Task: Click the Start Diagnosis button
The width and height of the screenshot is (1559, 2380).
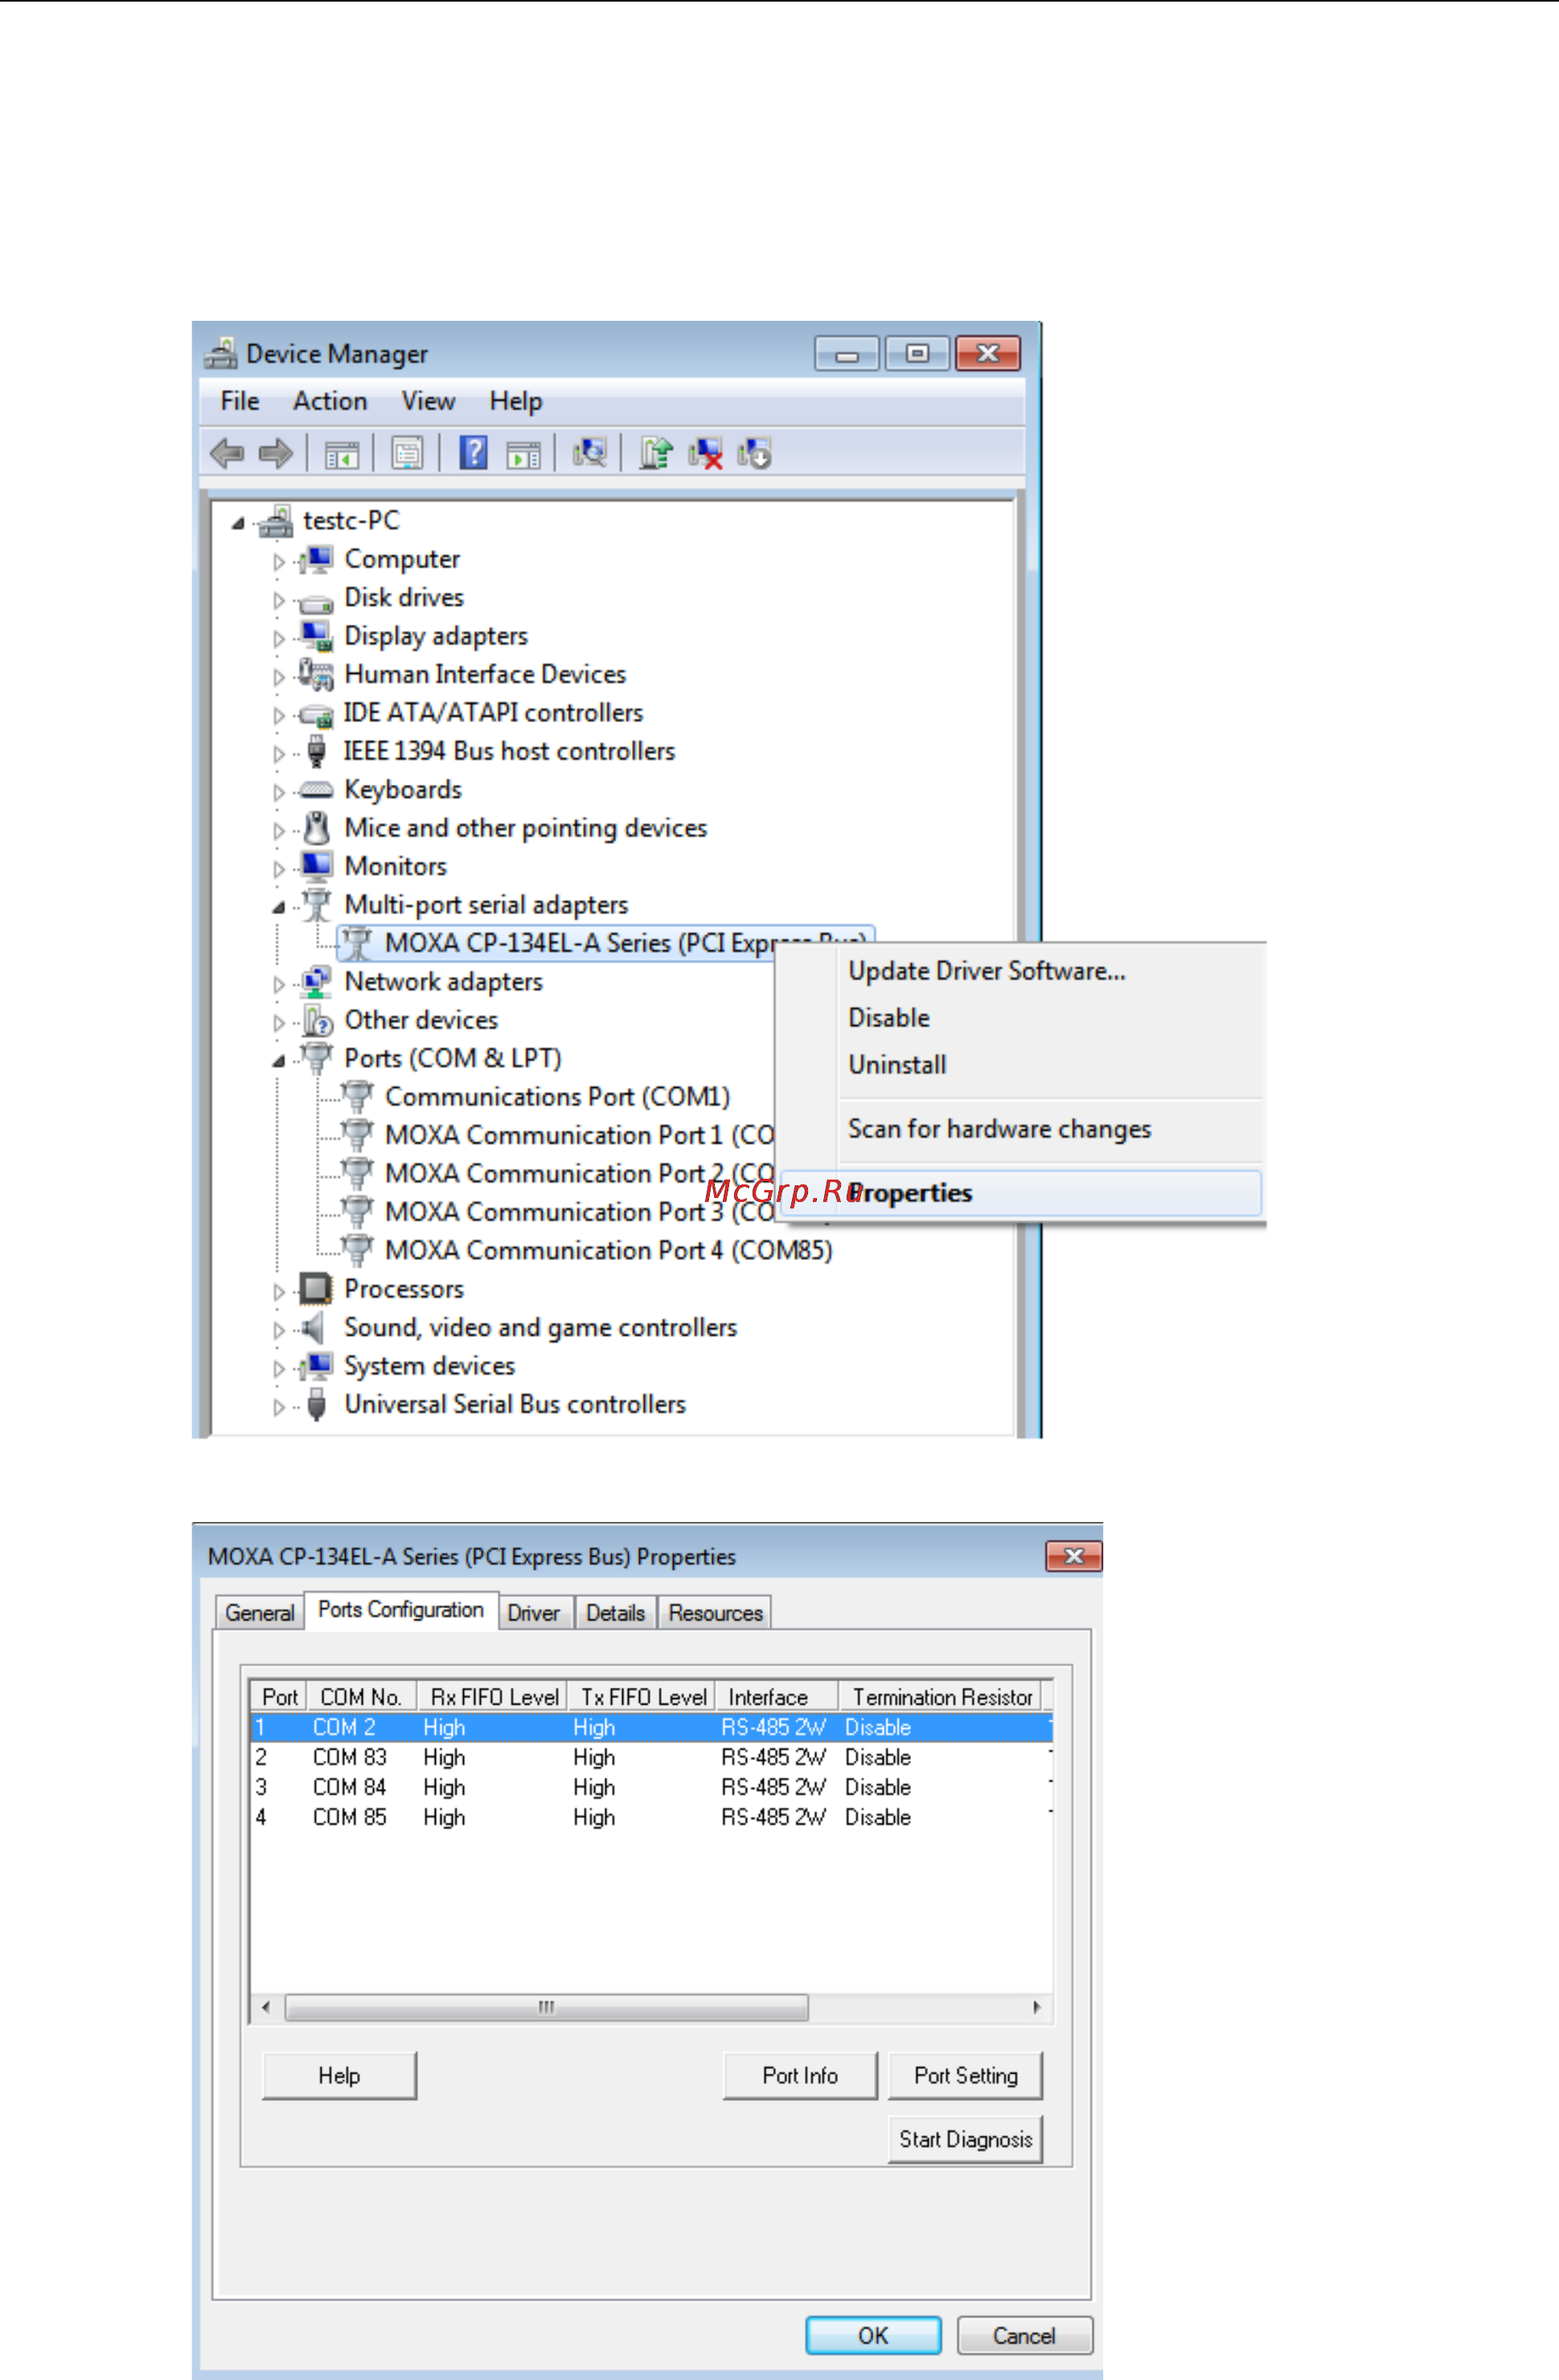Action: point(965,2139)
